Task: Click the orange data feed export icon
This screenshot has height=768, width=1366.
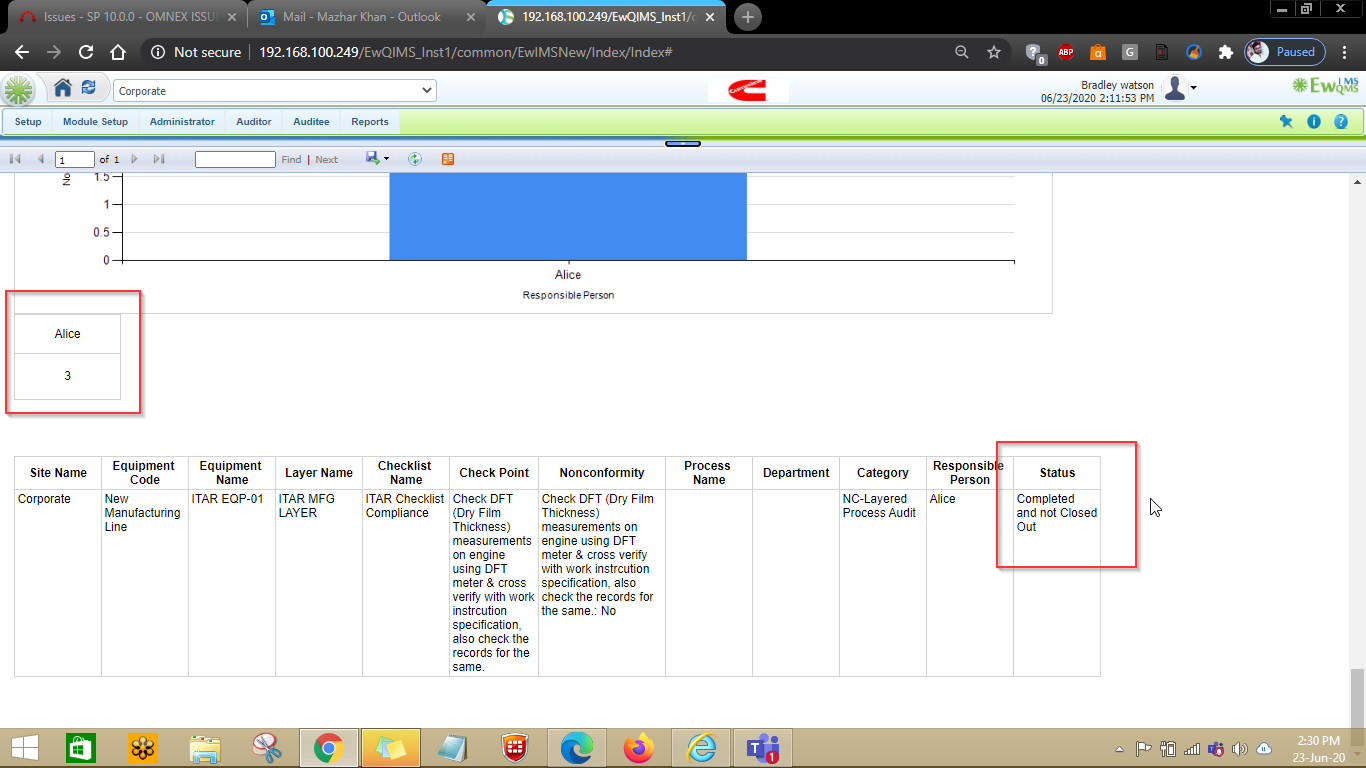Action: pyautogui.click(x=448, y=159)
